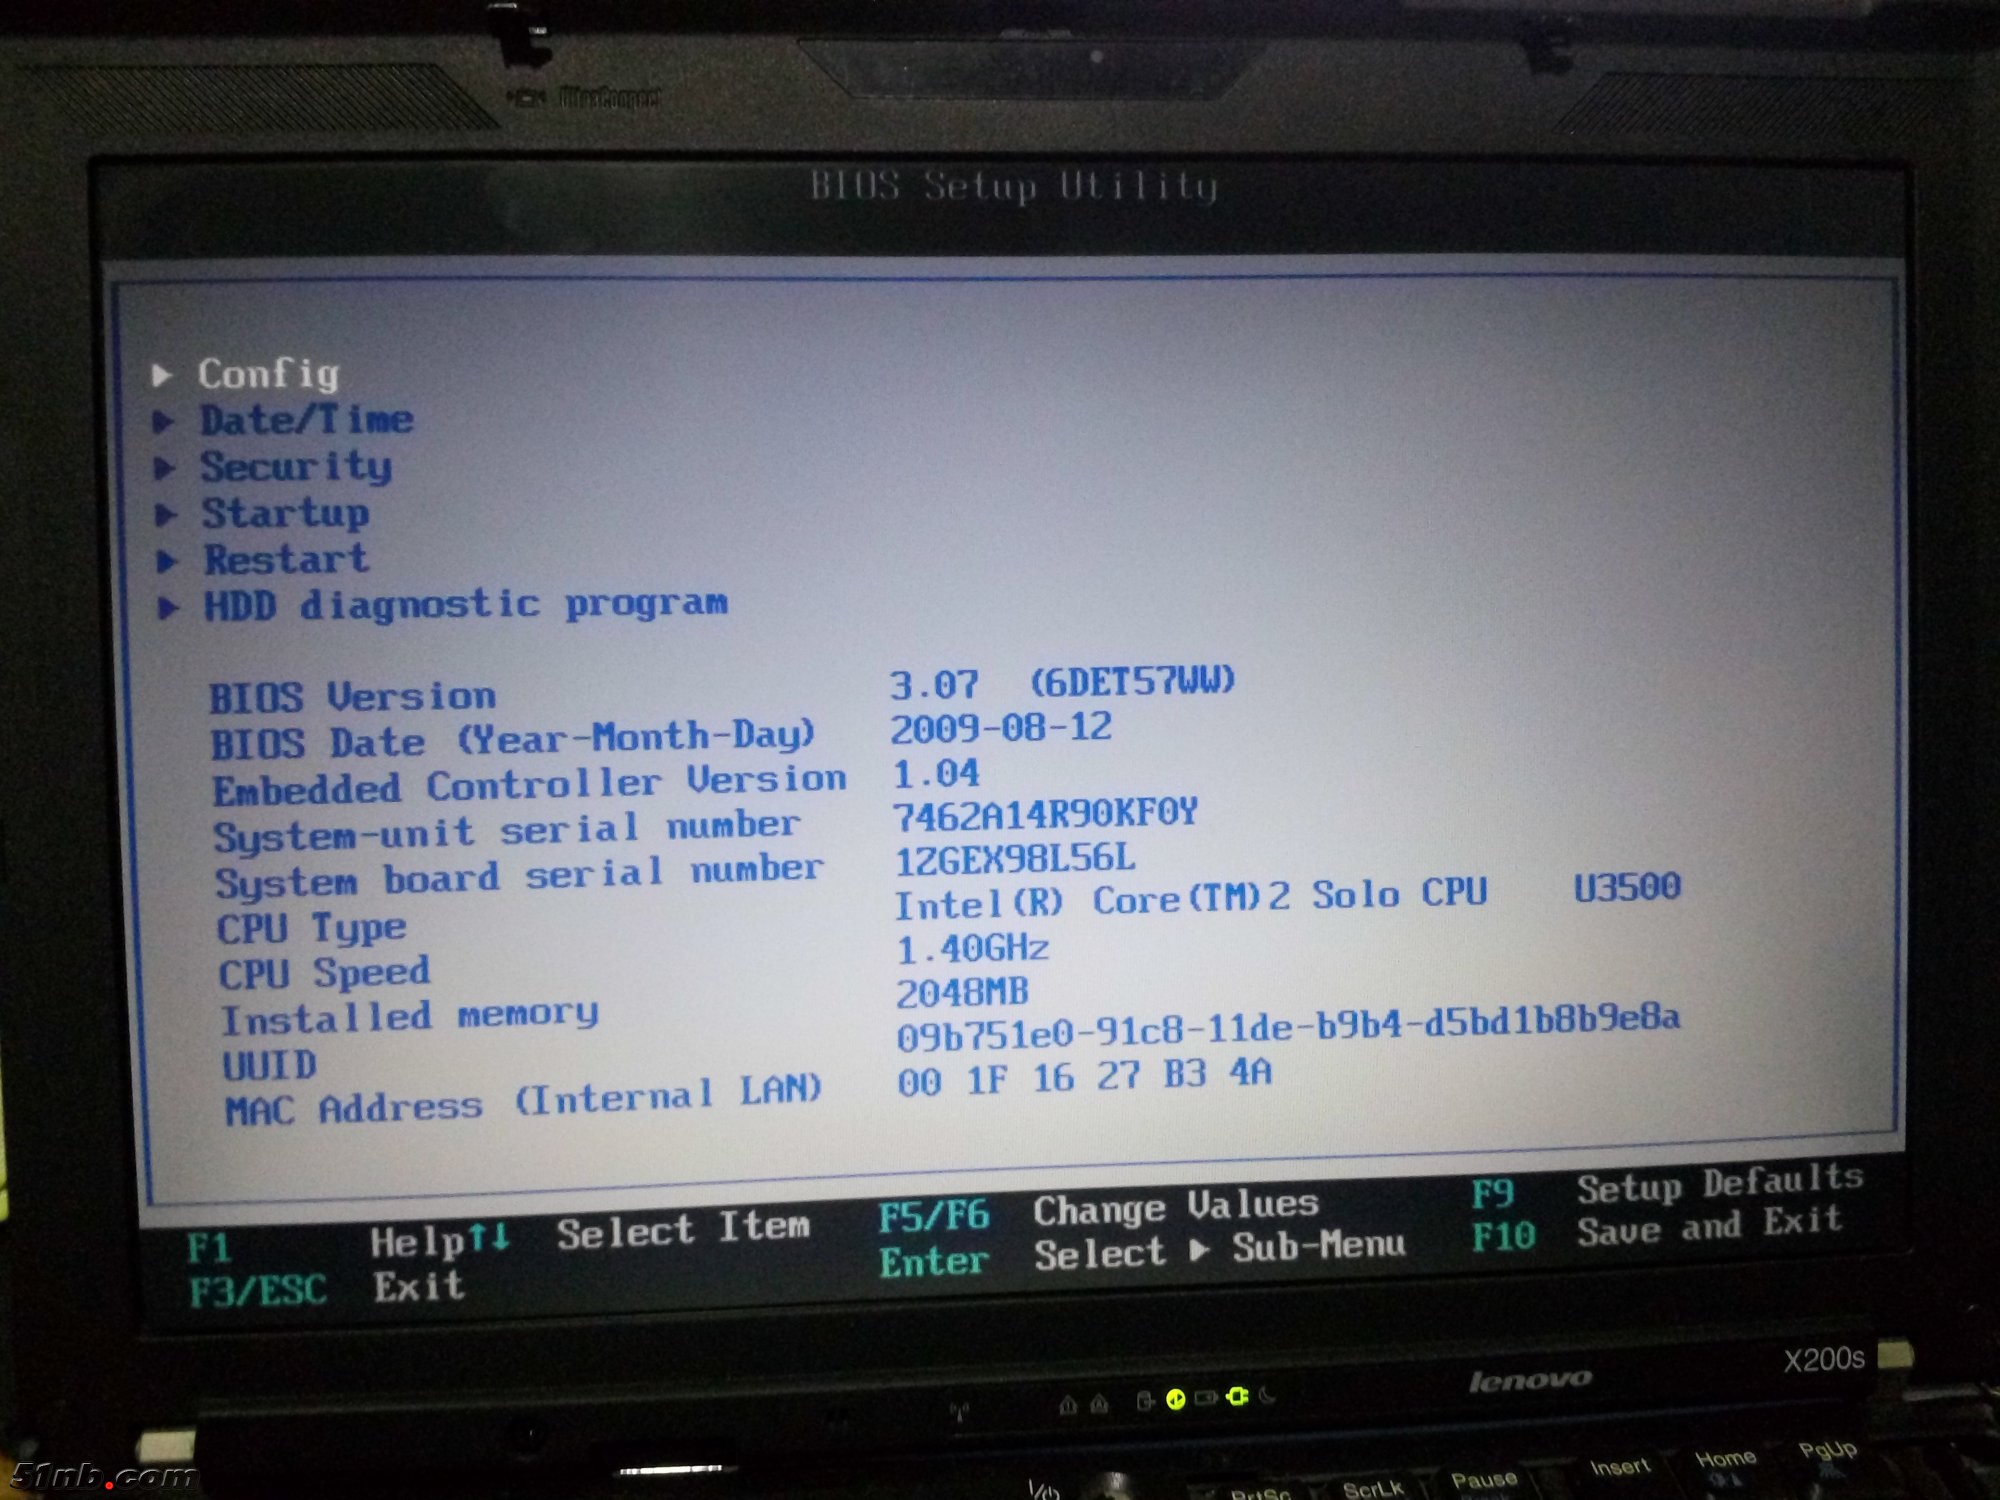Expand the Date/Time submenu arrow
This screenshot has height=1500, width=2000.
[x=163, y=421]
